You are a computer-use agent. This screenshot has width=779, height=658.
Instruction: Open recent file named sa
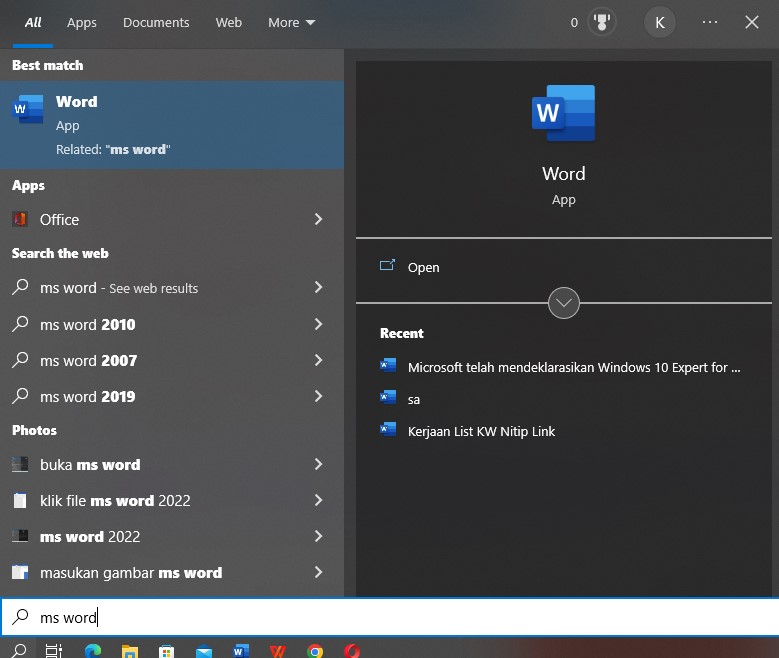pyautogui.click(x=413, y=400)
